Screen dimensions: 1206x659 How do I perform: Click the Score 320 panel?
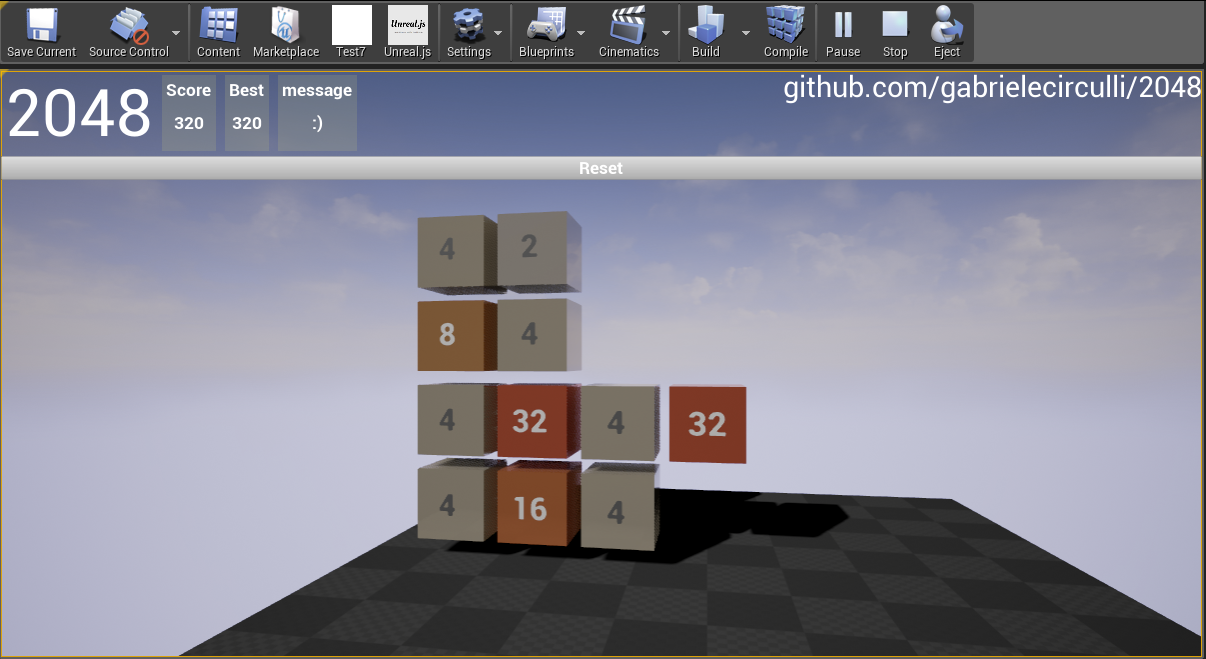(189, 113)
